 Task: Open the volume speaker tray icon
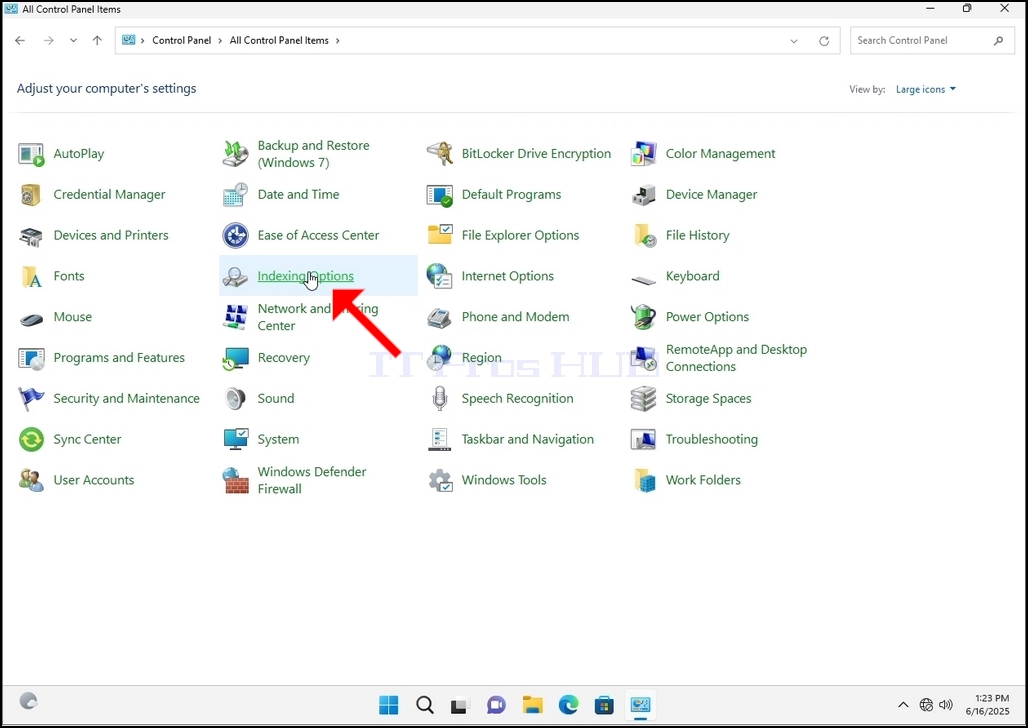(x=945, y=705)
